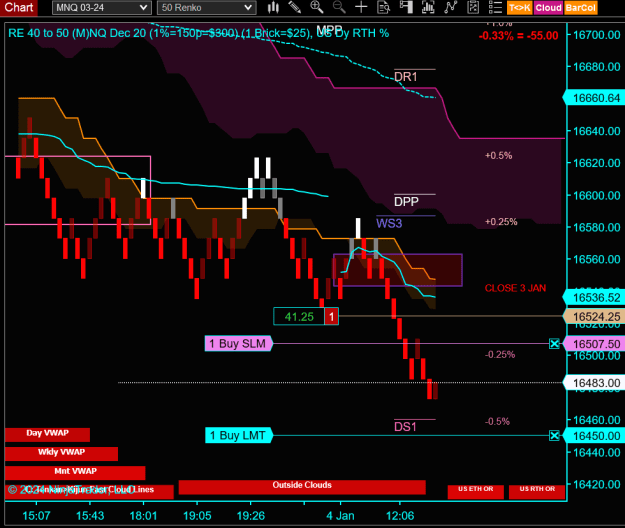Click the WS3 pivot label

(389, 223)
